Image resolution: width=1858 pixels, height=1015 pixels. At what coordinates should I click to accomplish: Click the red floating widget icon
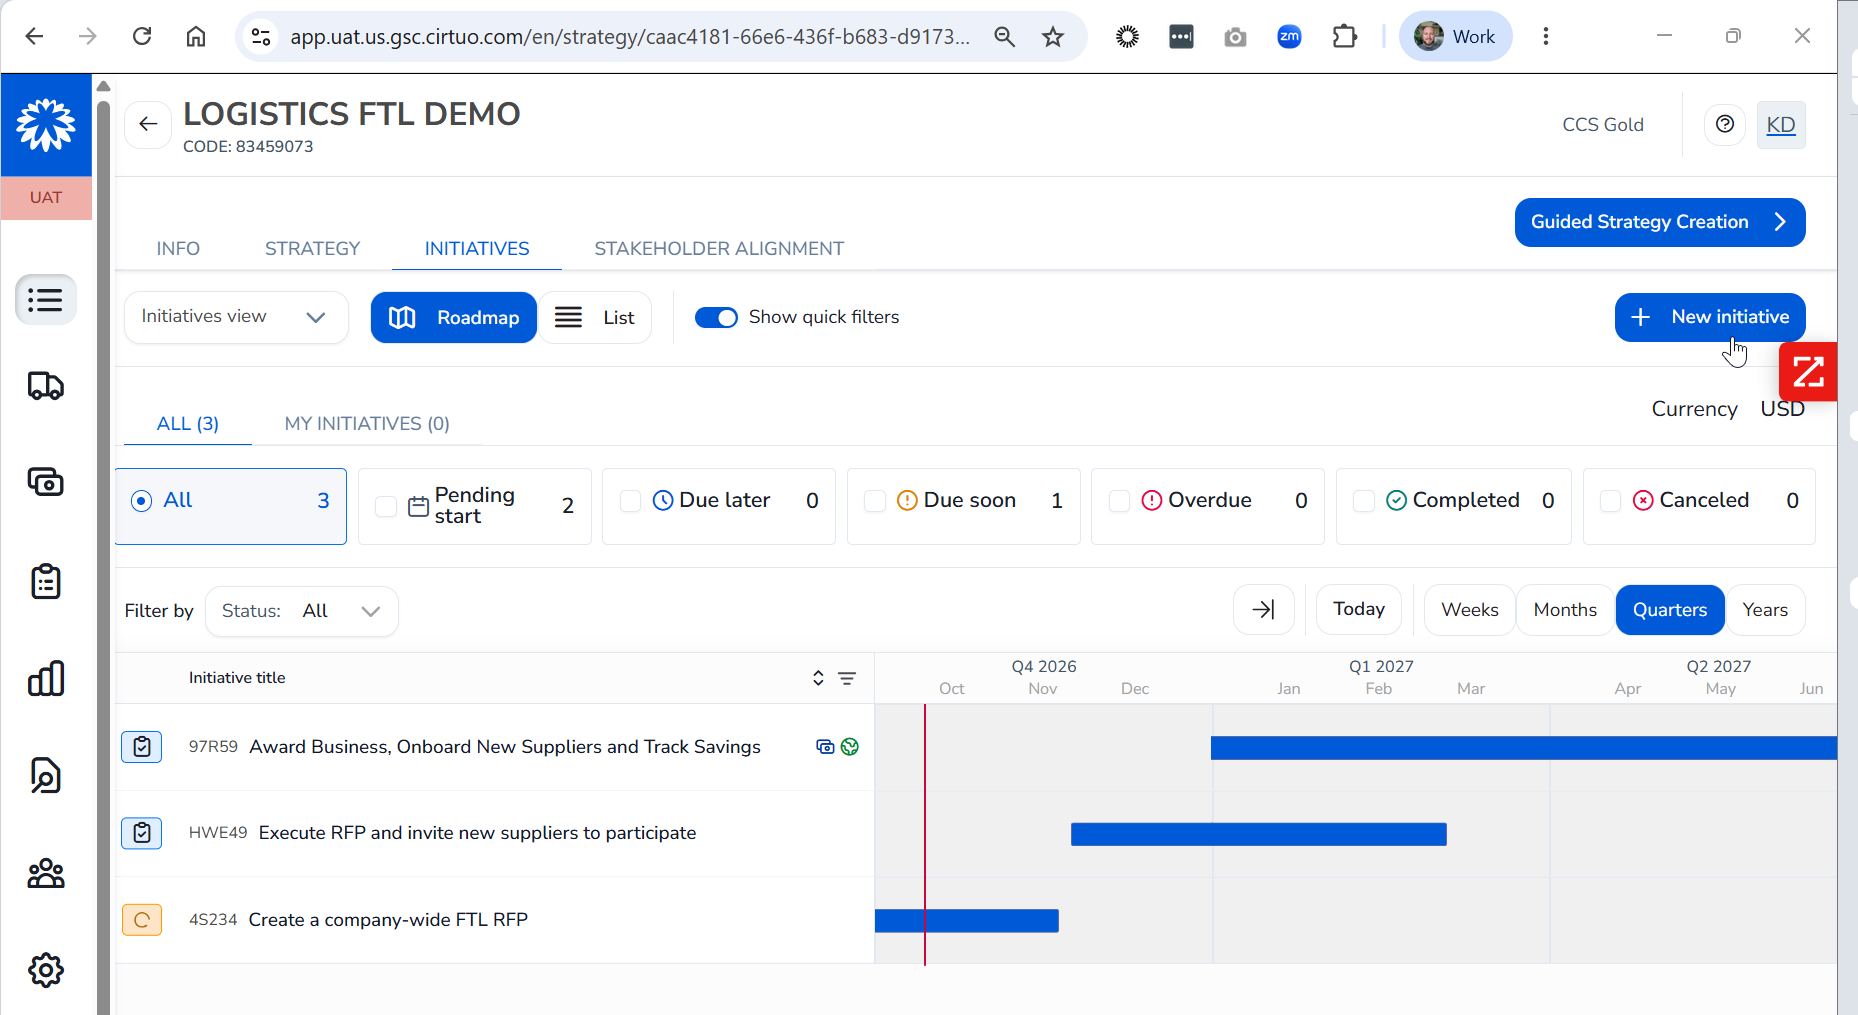pos(1808,372)
